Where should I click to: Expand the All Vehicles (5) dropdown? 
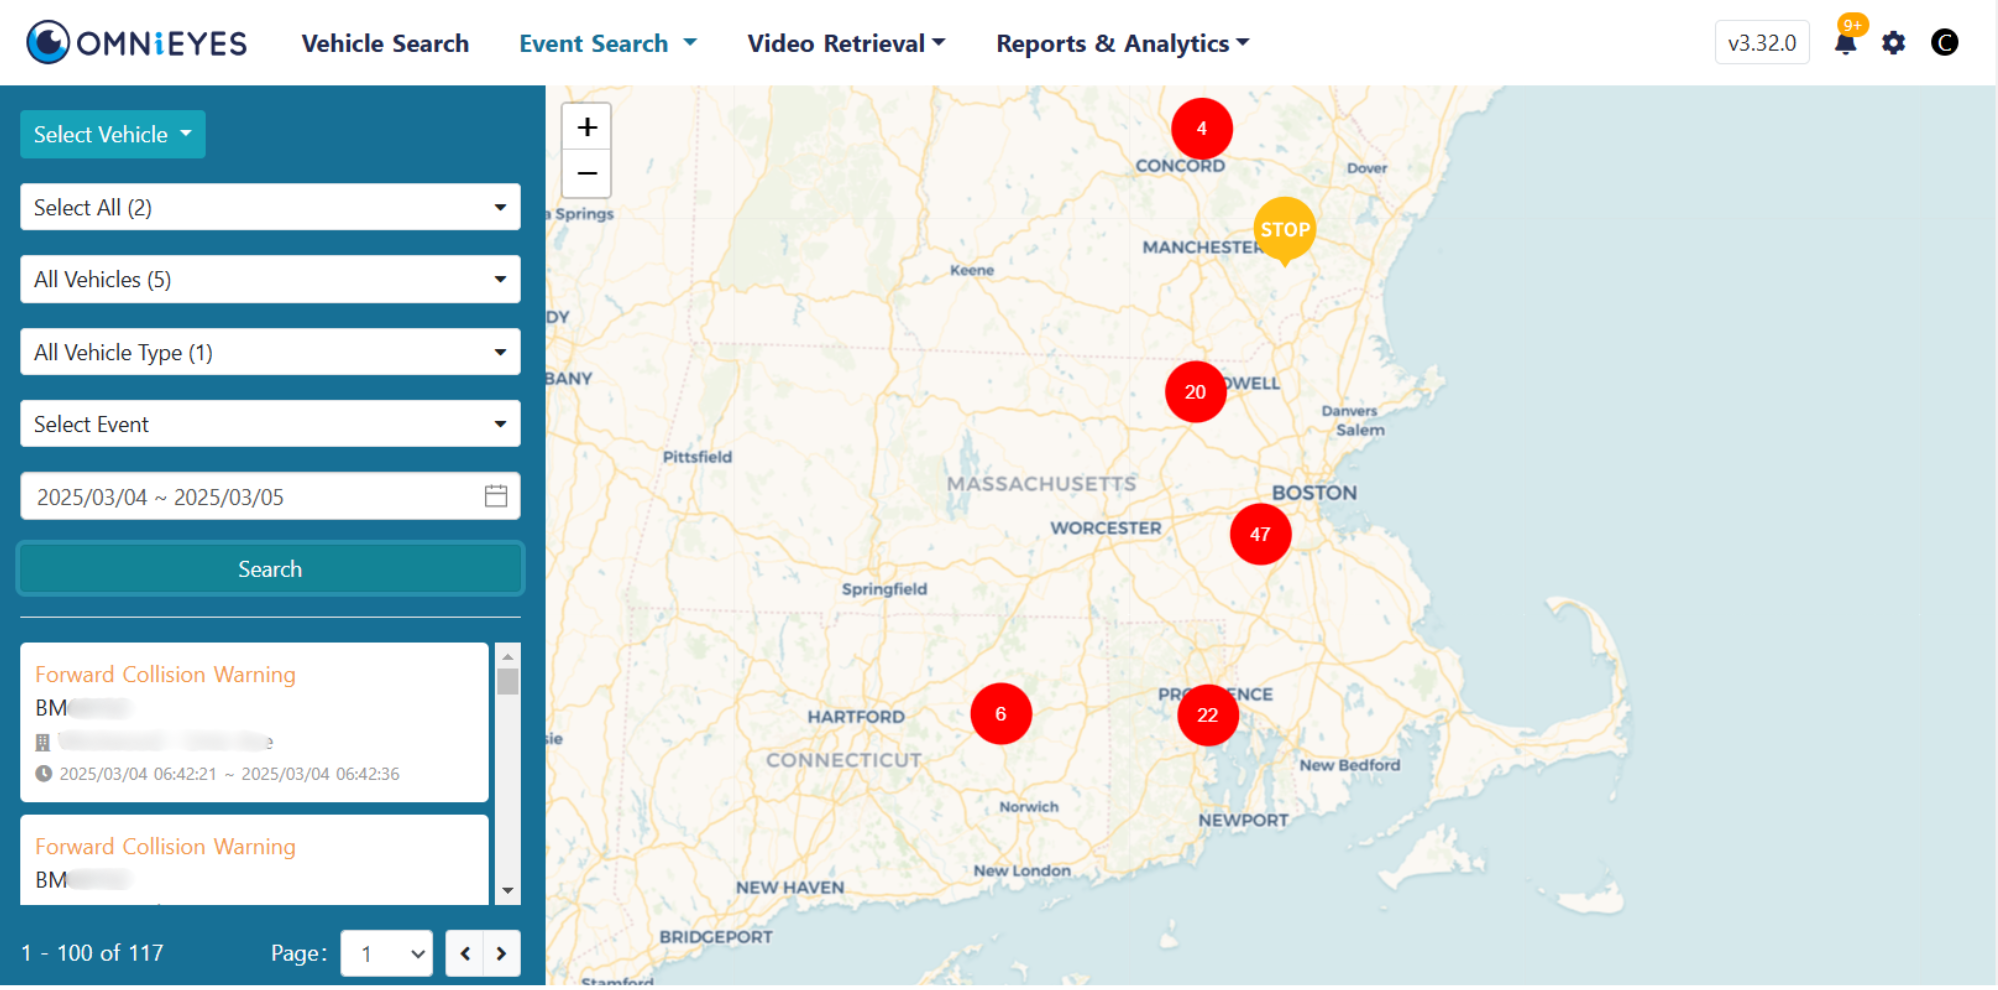(x=270, y=279)
